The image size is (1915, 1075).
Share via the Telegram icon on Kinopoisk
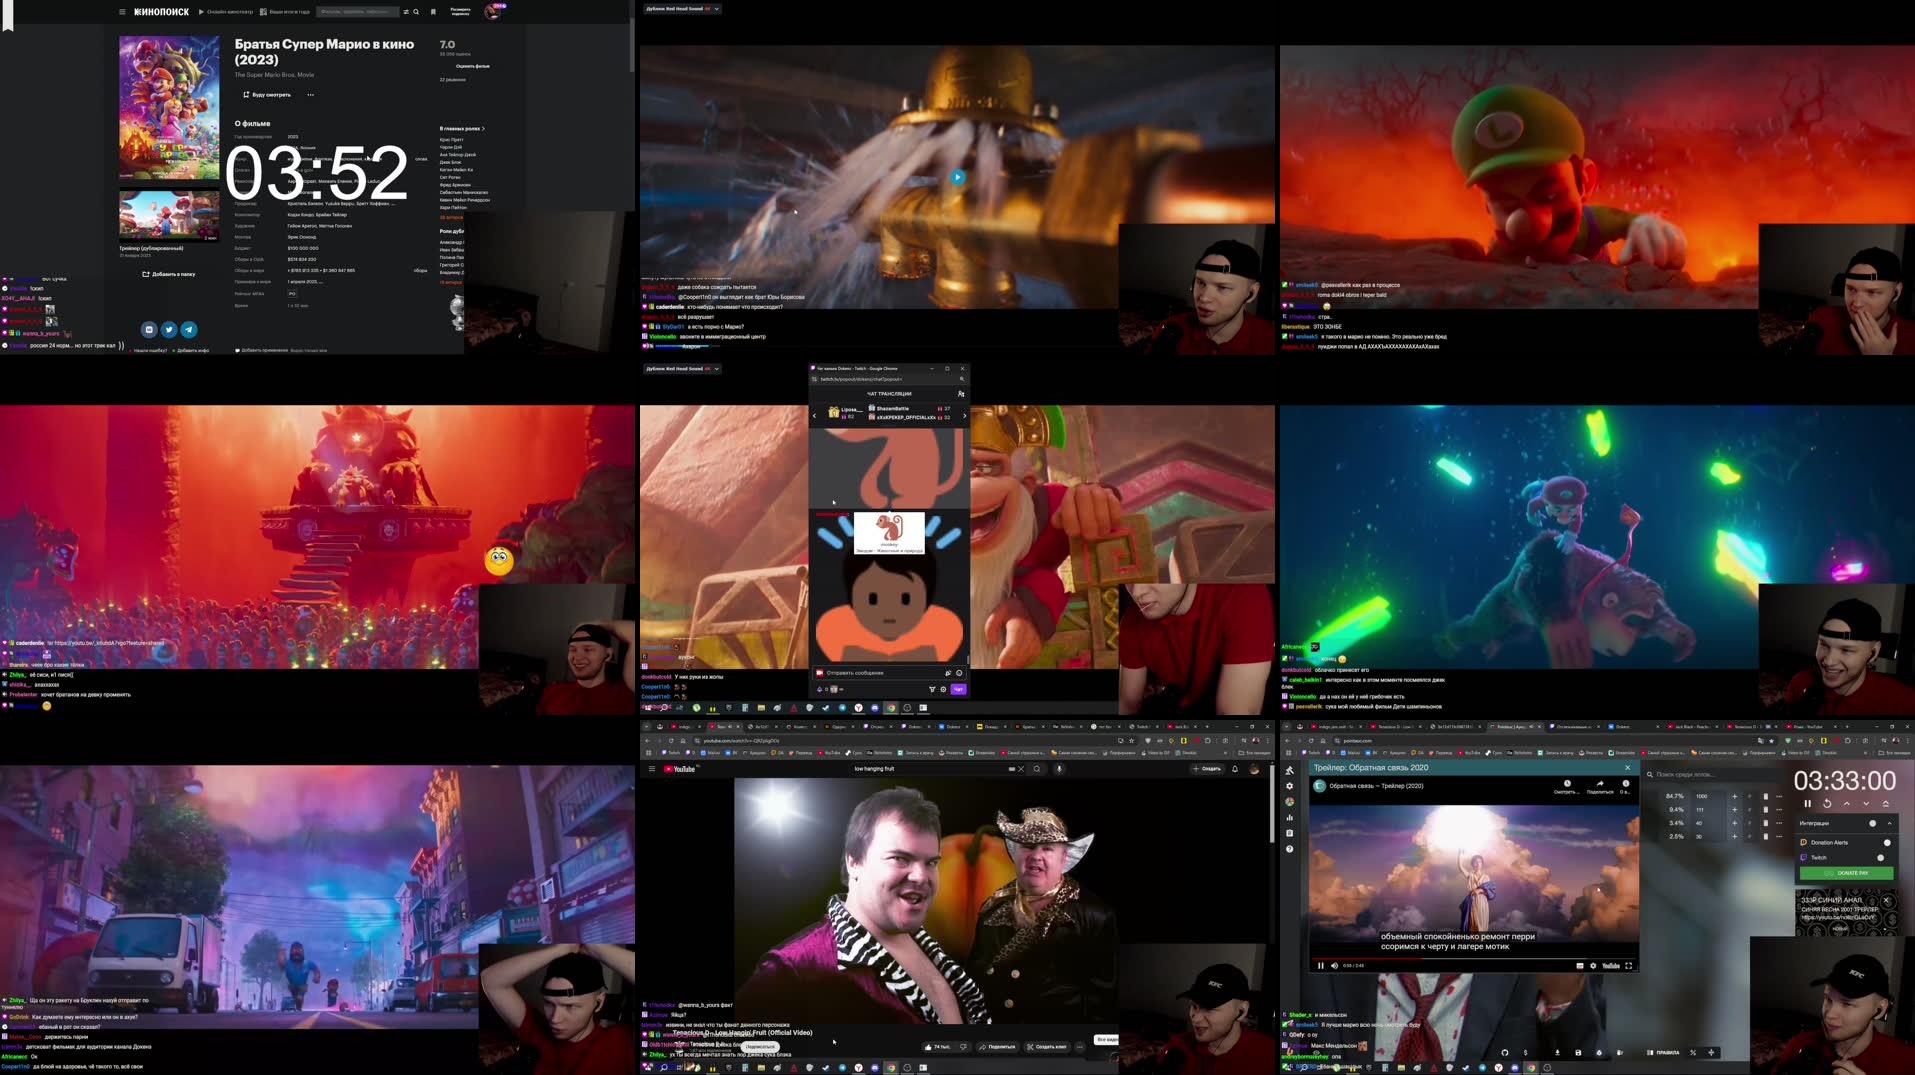189,329
